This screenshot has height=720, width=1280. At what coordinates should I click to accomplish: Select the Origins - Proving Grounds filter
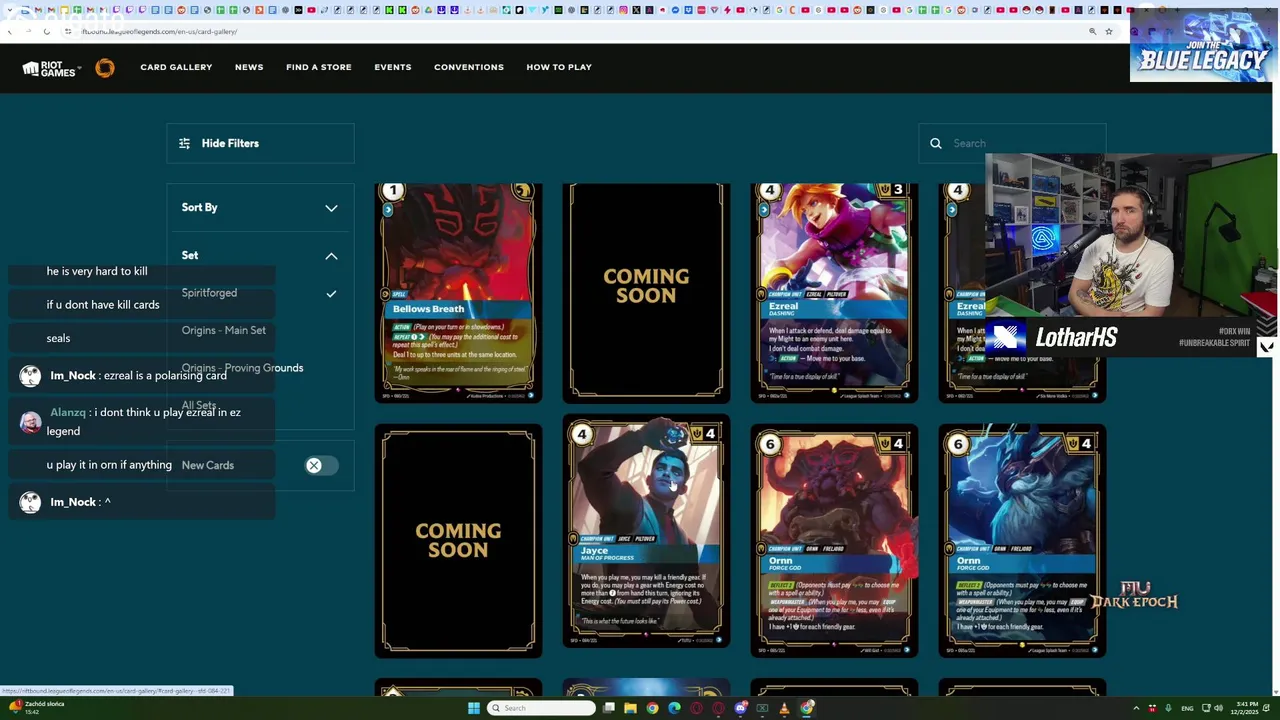[x=242, y=368]
